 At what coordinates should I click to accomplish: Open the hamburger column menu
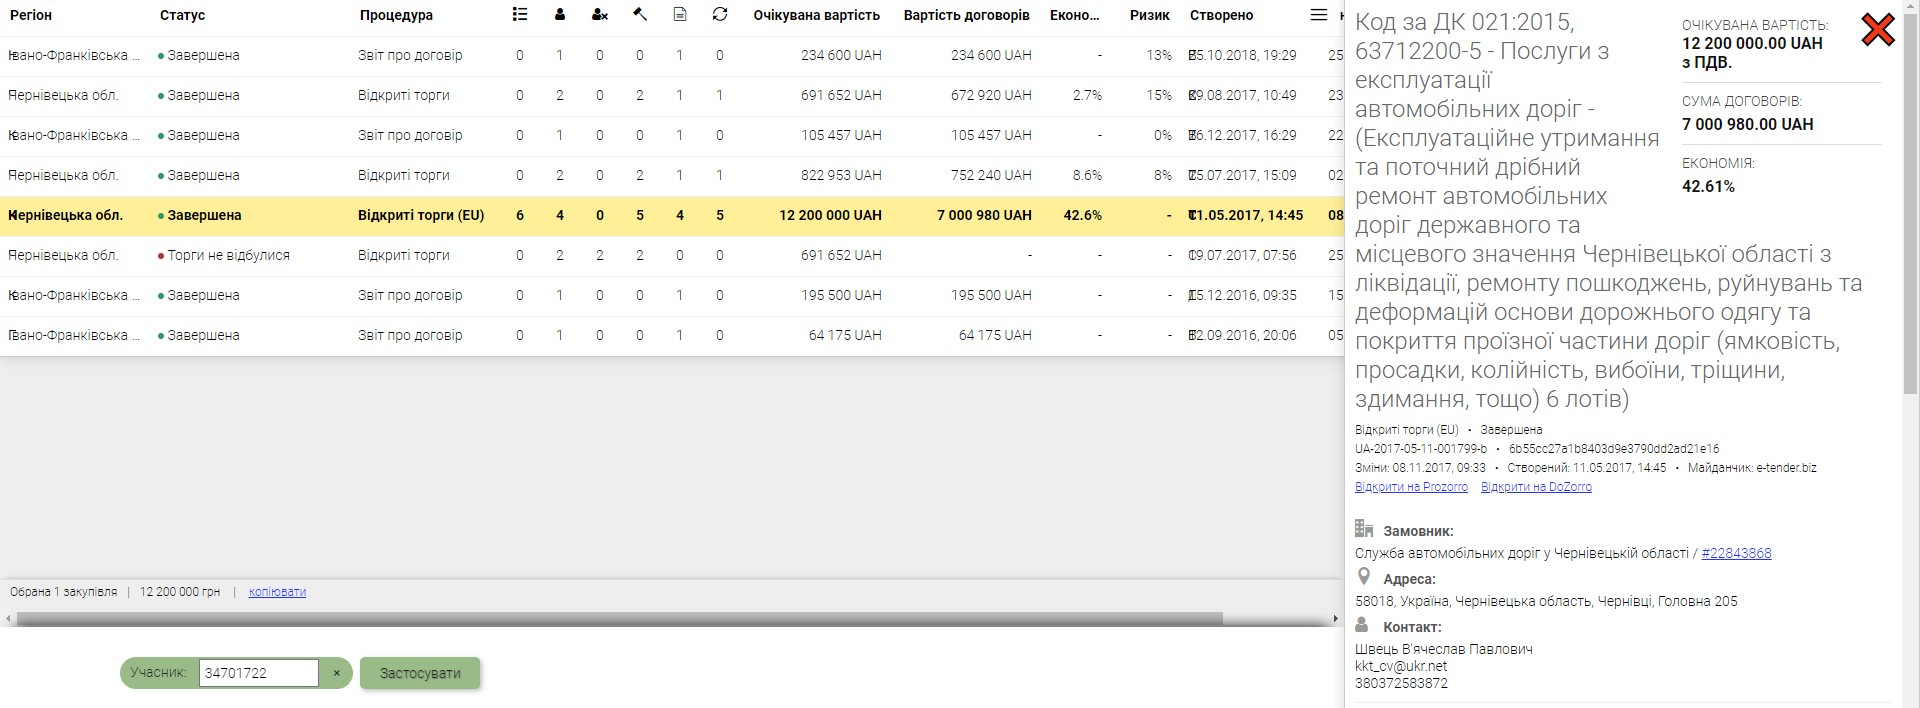pos(1319,15)
